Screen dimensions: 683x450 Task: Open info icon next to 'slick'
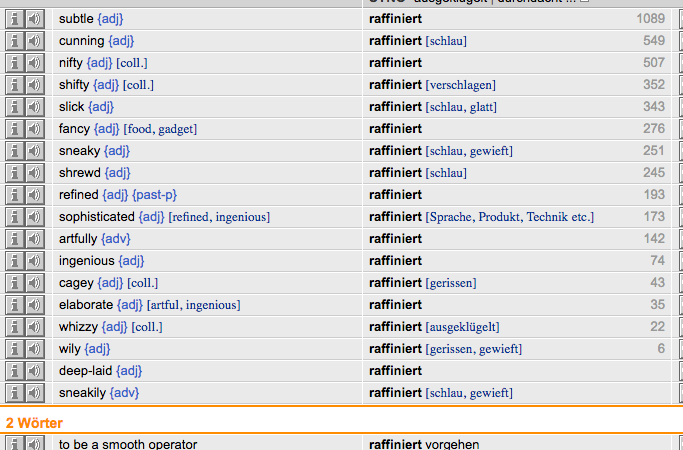[14, 107]
